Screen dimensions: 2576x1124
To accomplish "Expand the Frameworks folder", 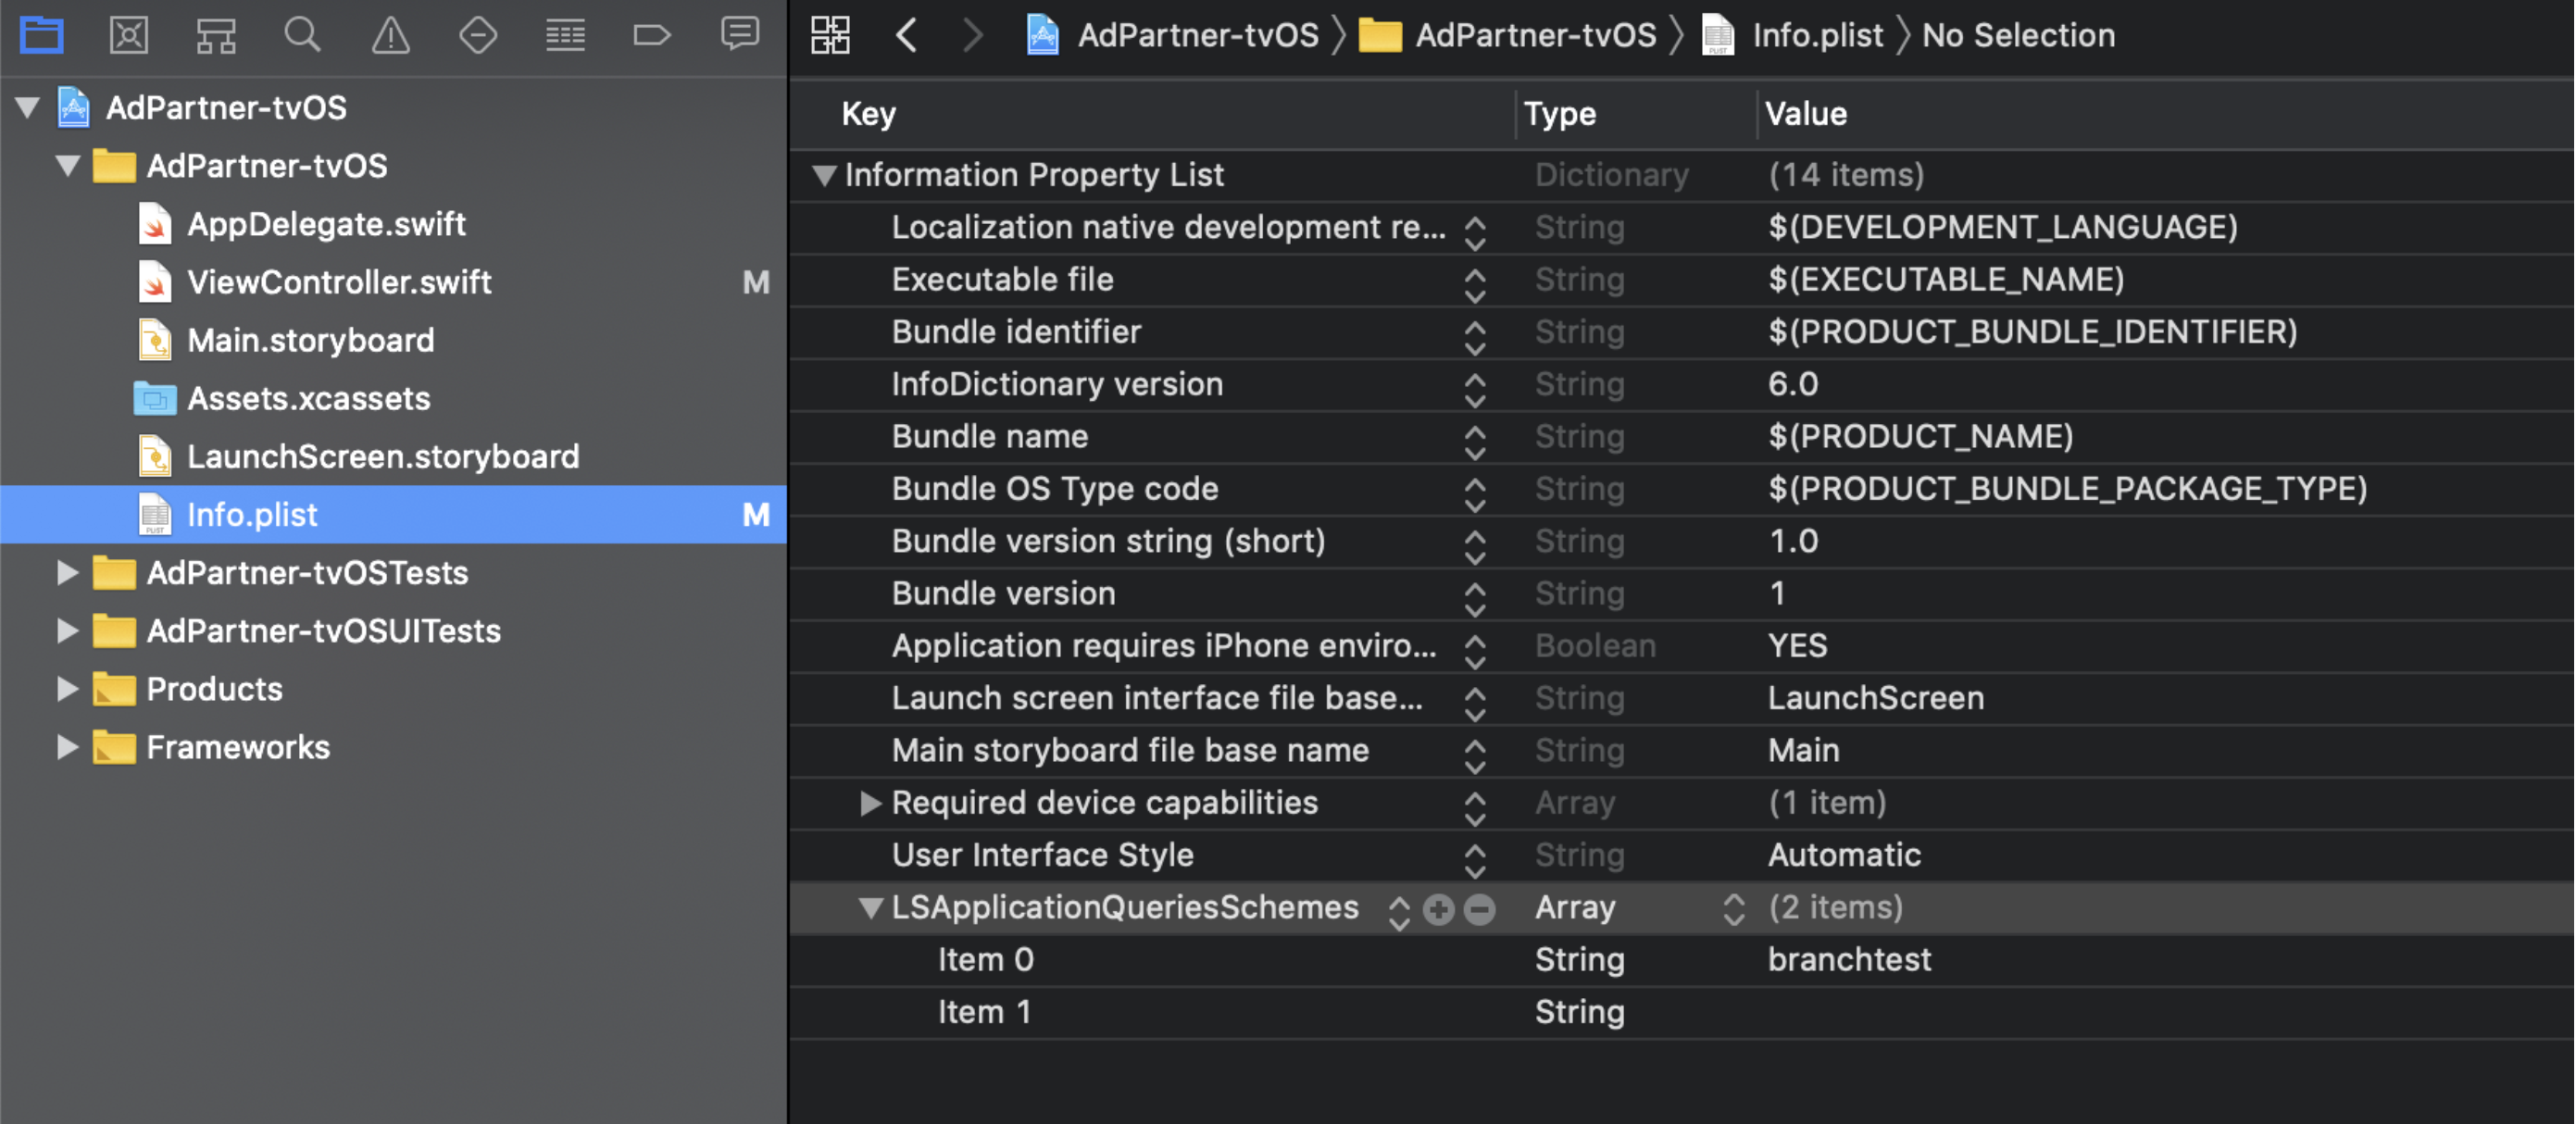I will tap(67, 748).
